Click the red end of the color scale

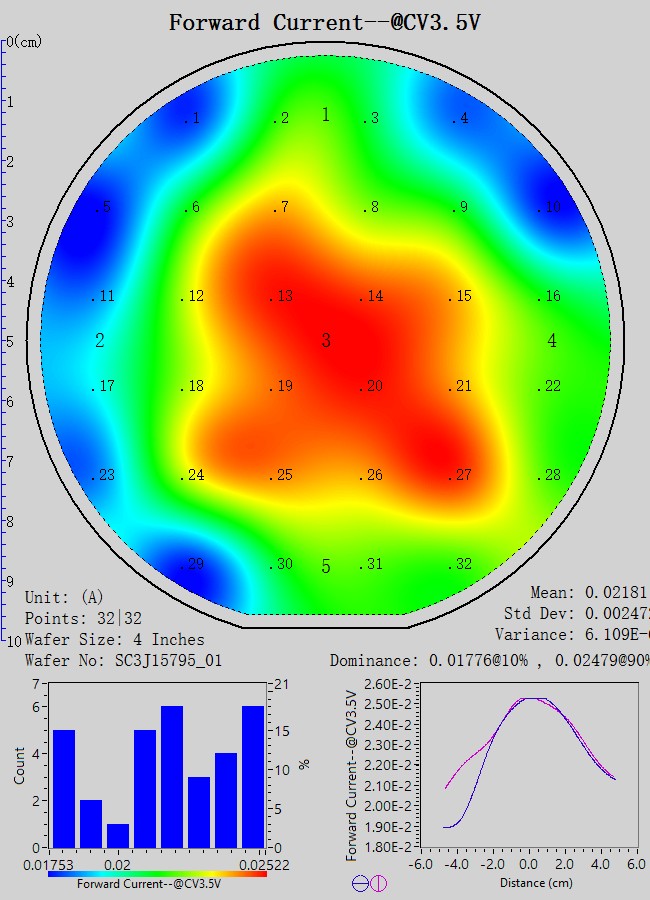(x=262, y=874)
